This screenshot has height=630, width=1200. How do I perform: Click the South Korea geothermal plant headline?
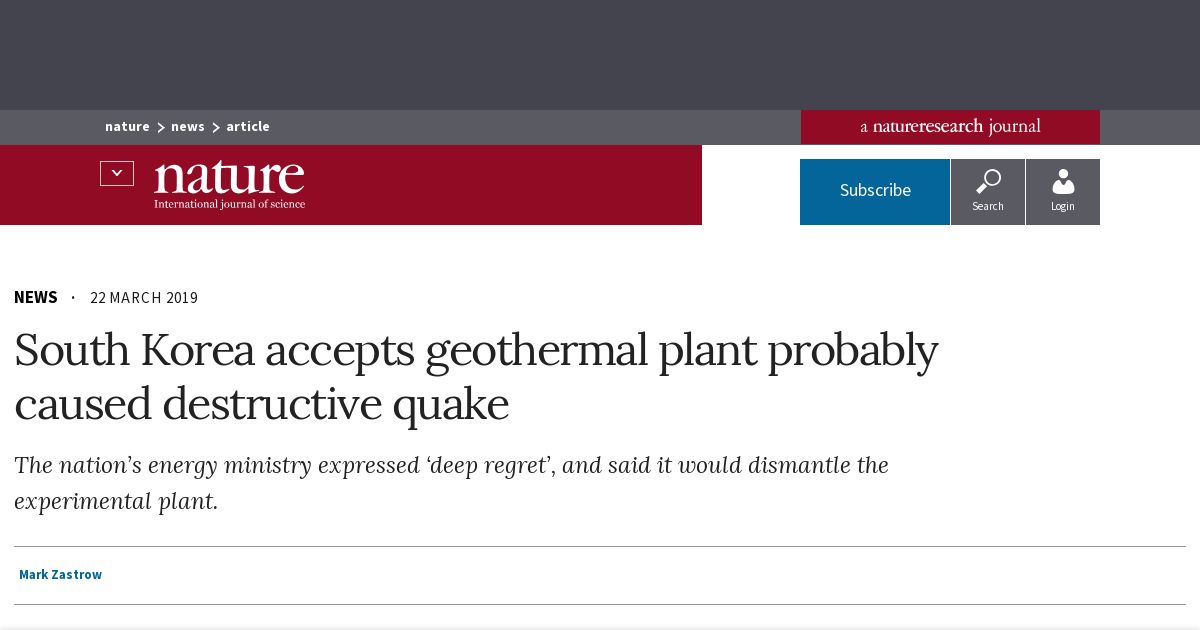476,377
